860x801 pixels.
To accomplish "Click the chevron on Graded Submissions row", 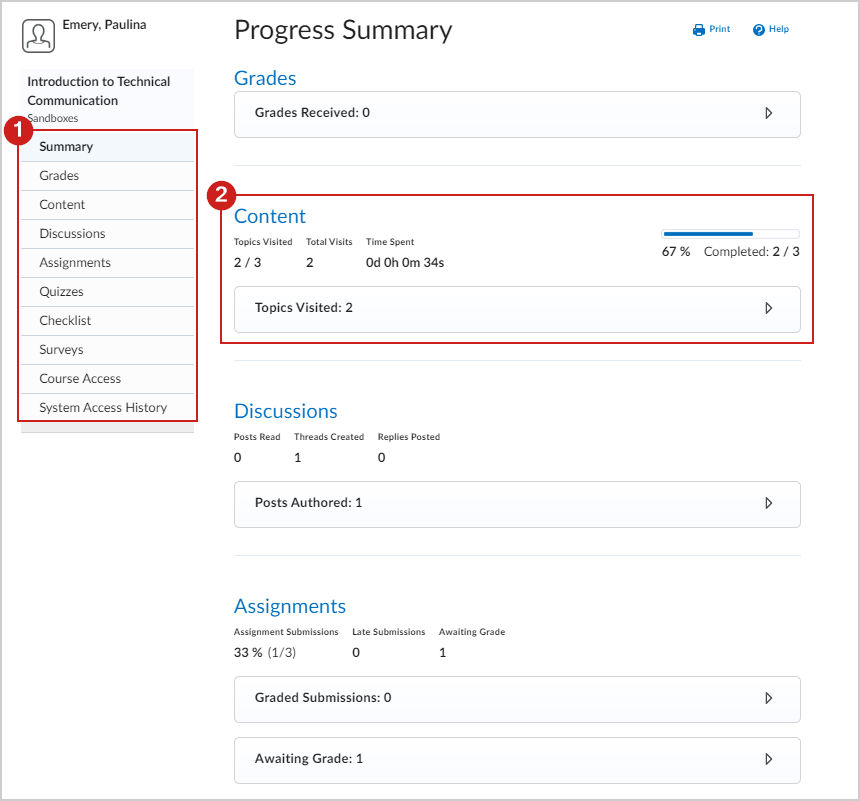I will [x=769, y=699].
